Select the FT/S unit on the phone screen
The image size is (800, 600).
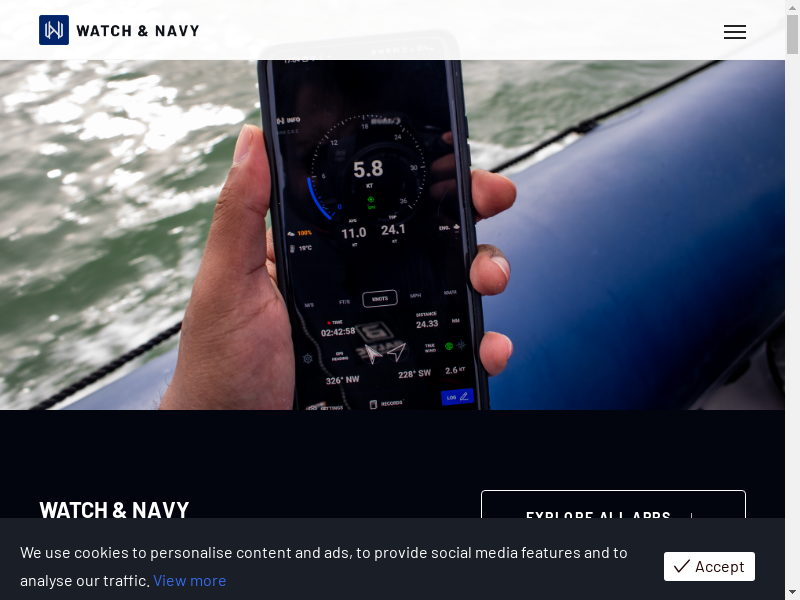(x=344, y=302)
